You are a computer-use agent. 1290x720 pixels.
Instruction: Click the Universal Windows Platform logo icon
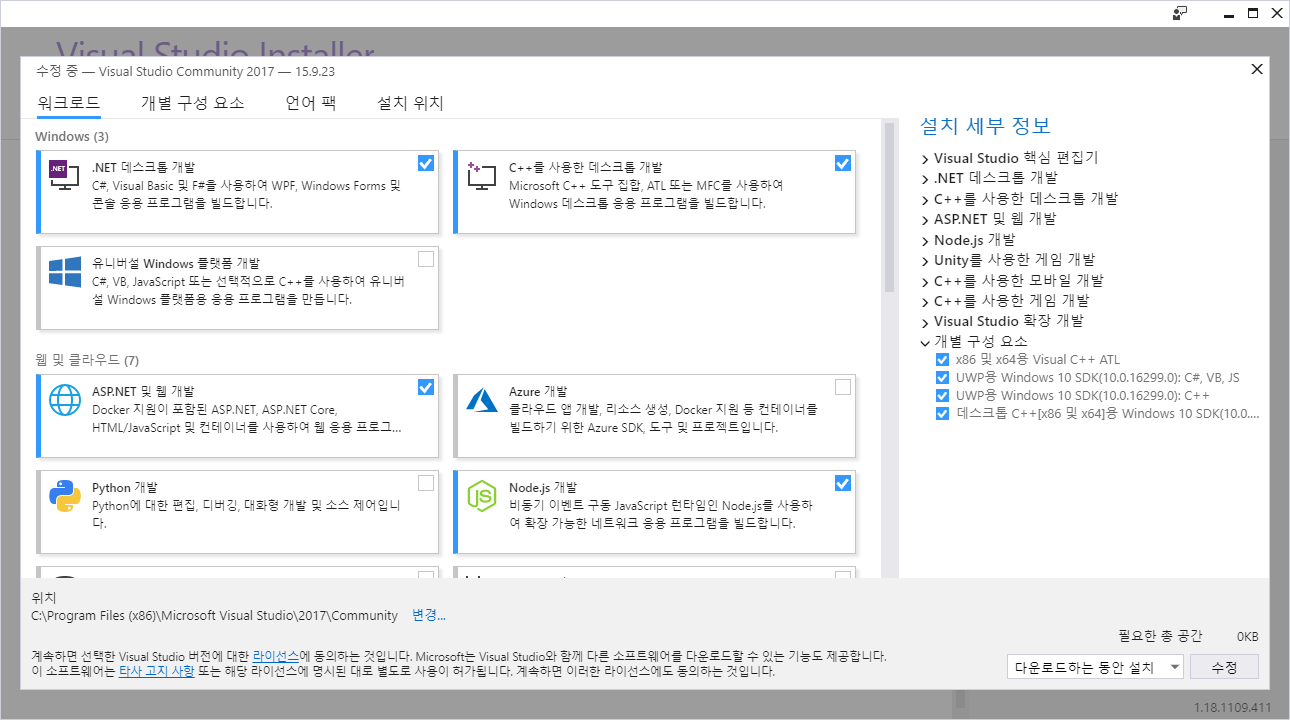tap(64, 271)
